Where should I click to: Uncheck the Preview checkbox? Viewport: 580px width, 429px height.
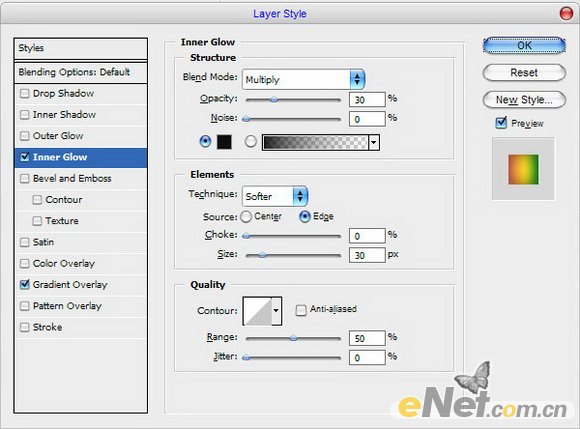501,123
